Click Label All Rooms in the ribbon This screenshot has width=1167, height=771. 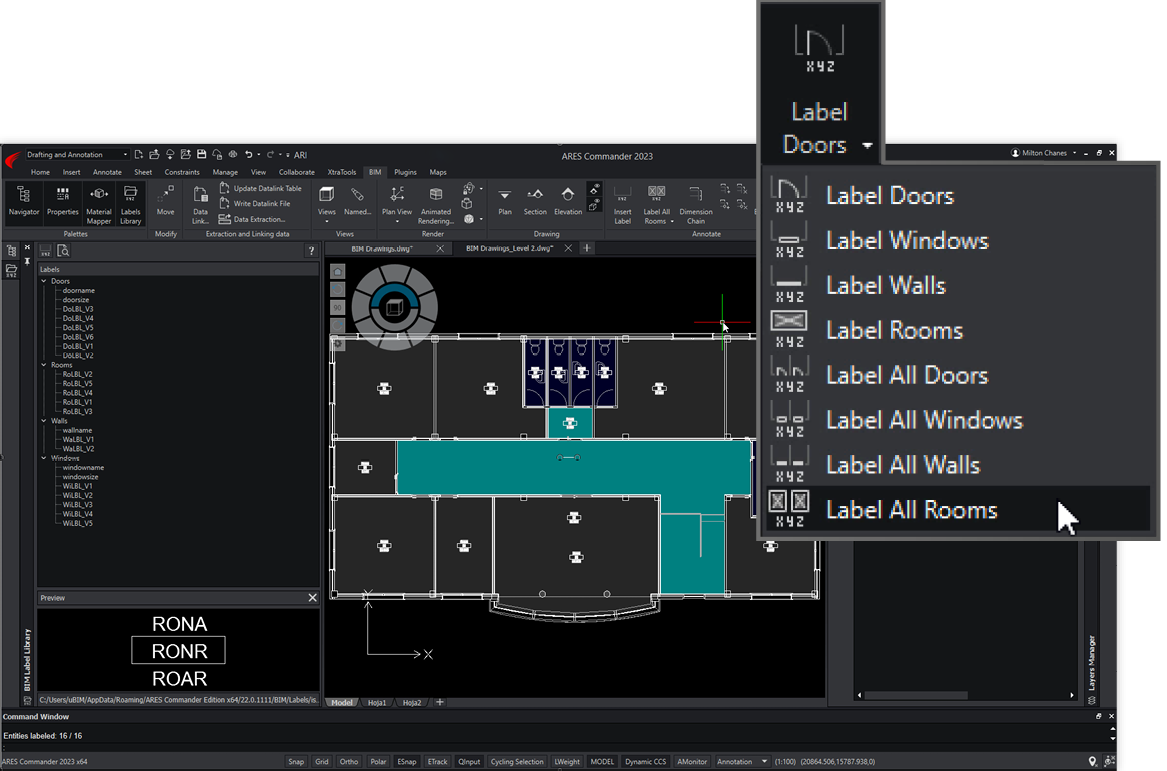pos(656,205)
